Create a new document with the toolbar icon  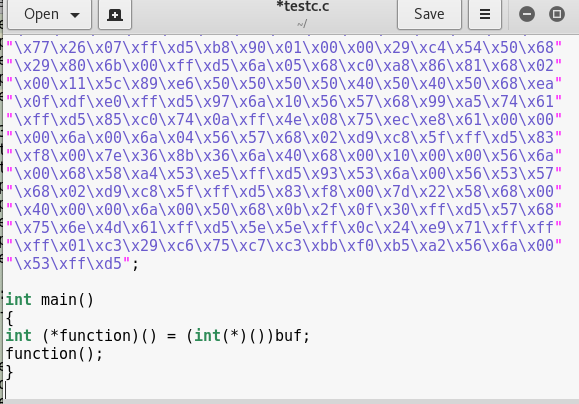click(x=115, y=15)
